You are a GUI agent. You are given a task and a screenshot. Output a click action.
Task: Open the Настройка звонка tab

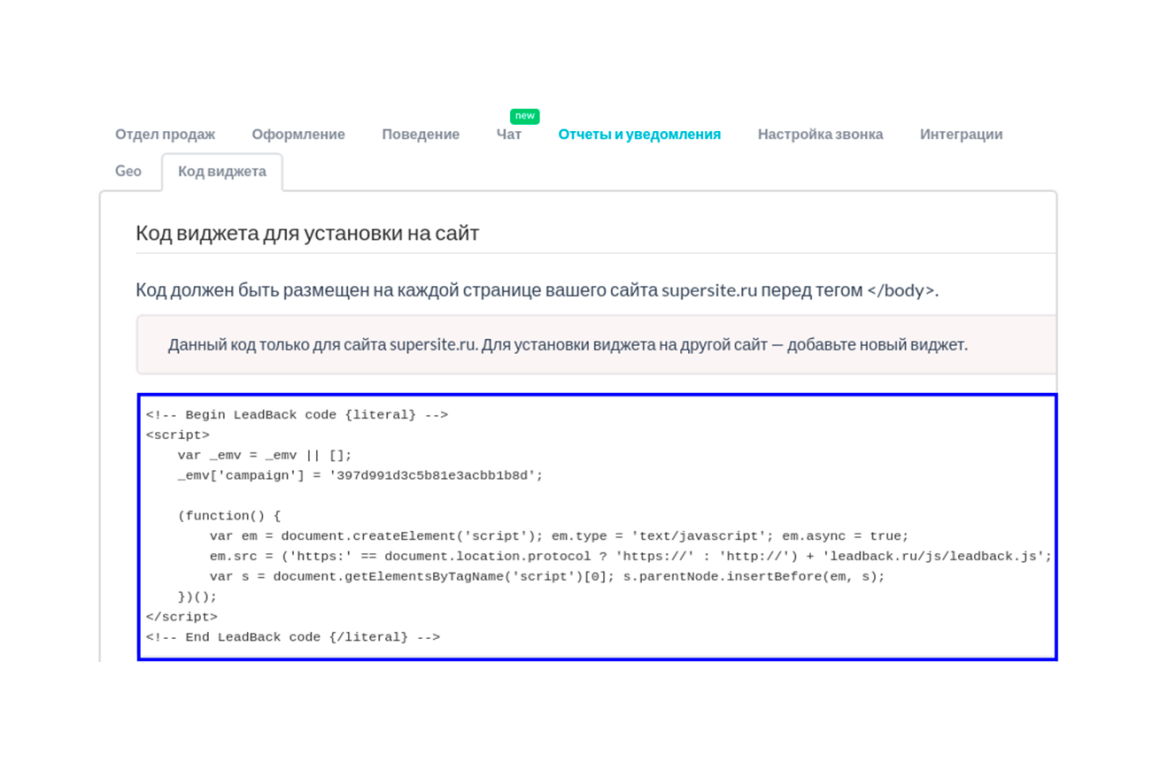[820, 134]
